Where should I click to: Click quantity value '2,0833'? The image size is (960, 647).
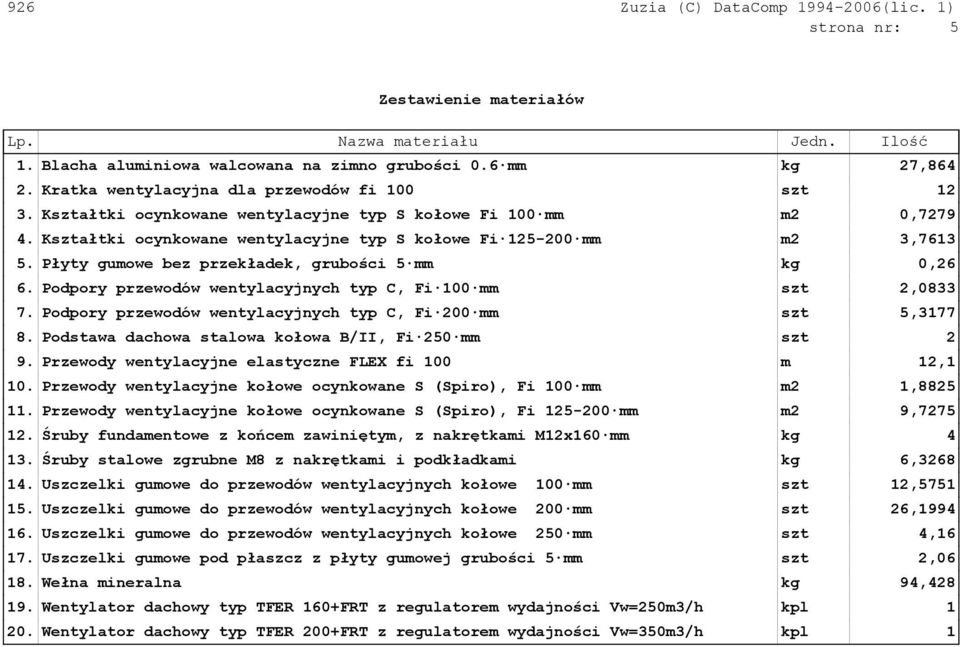tap(927, 288)
